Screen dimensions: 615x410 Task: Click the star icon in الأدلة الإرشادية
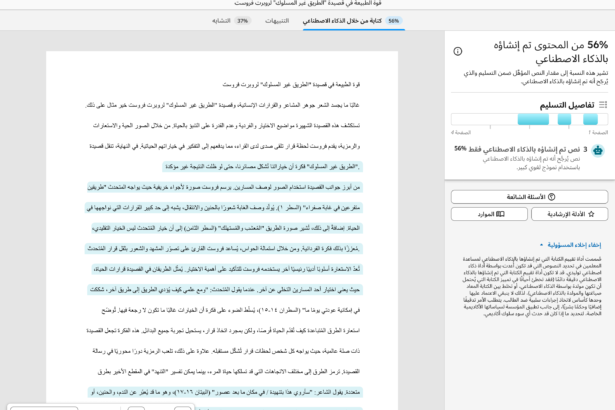[x=591, y=214]
